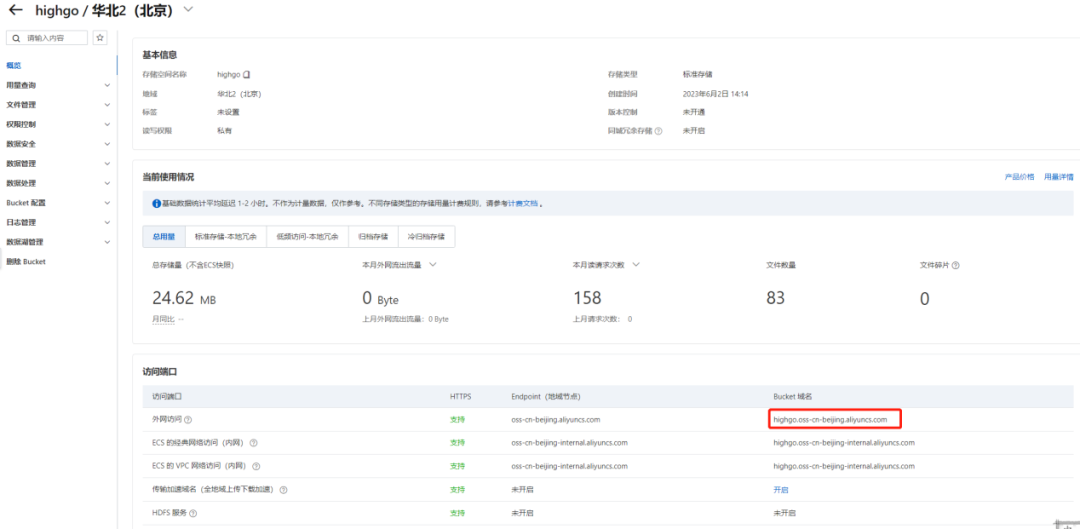
Task: Expand 数据处理 sidebar chevron
Action: click(107, 183)
